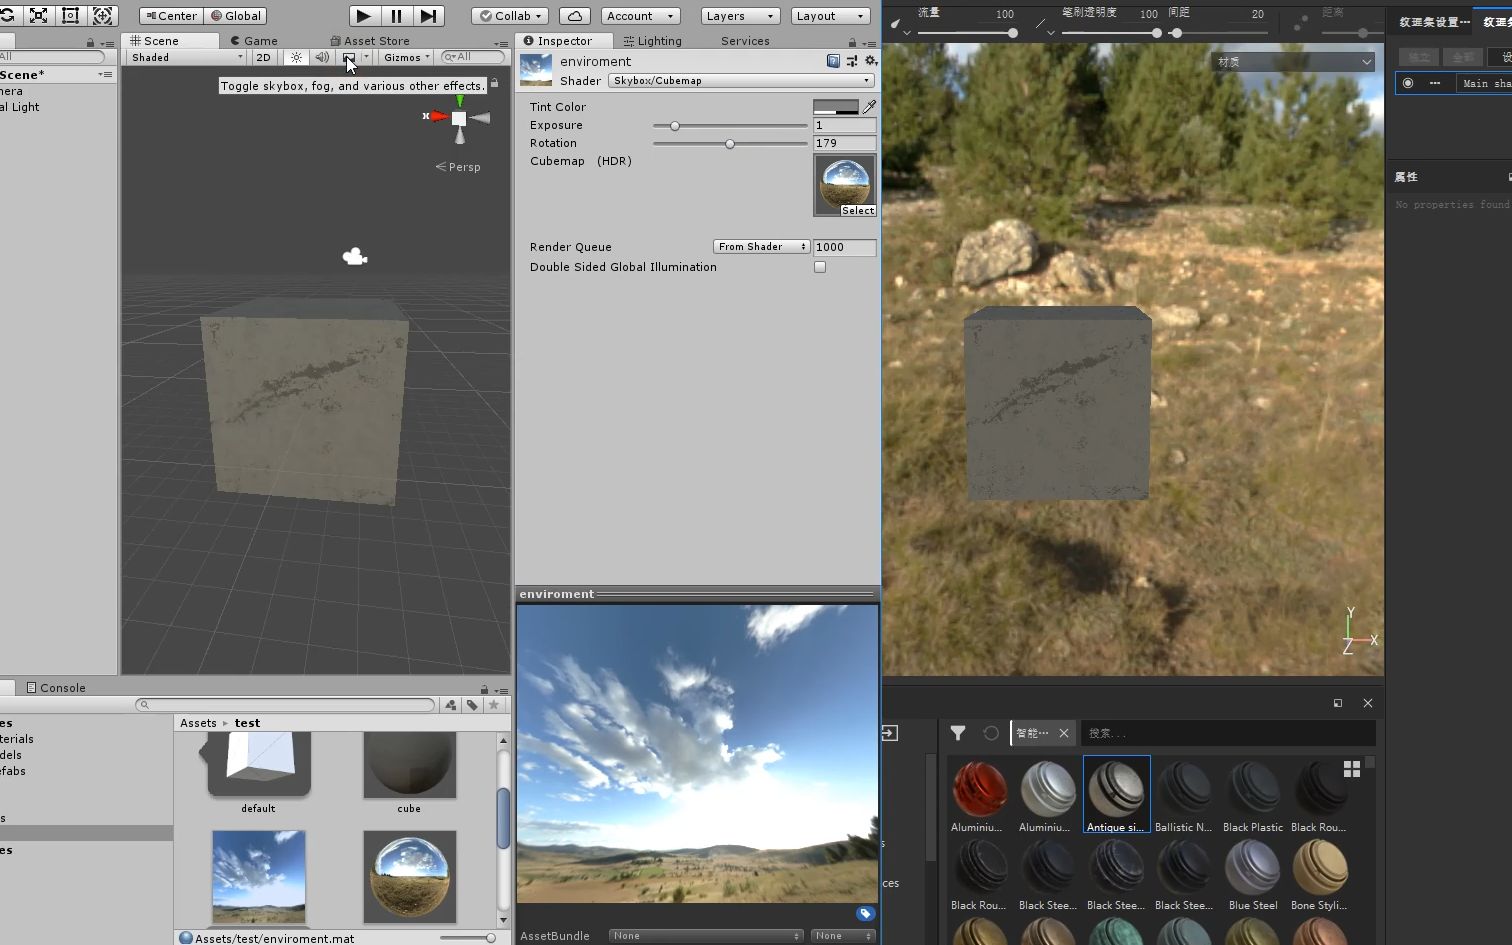Image resolution: width=1512 pixels, height=945 pixels.
Task: Open the cloud services icon button
Action: click(574, 16)
